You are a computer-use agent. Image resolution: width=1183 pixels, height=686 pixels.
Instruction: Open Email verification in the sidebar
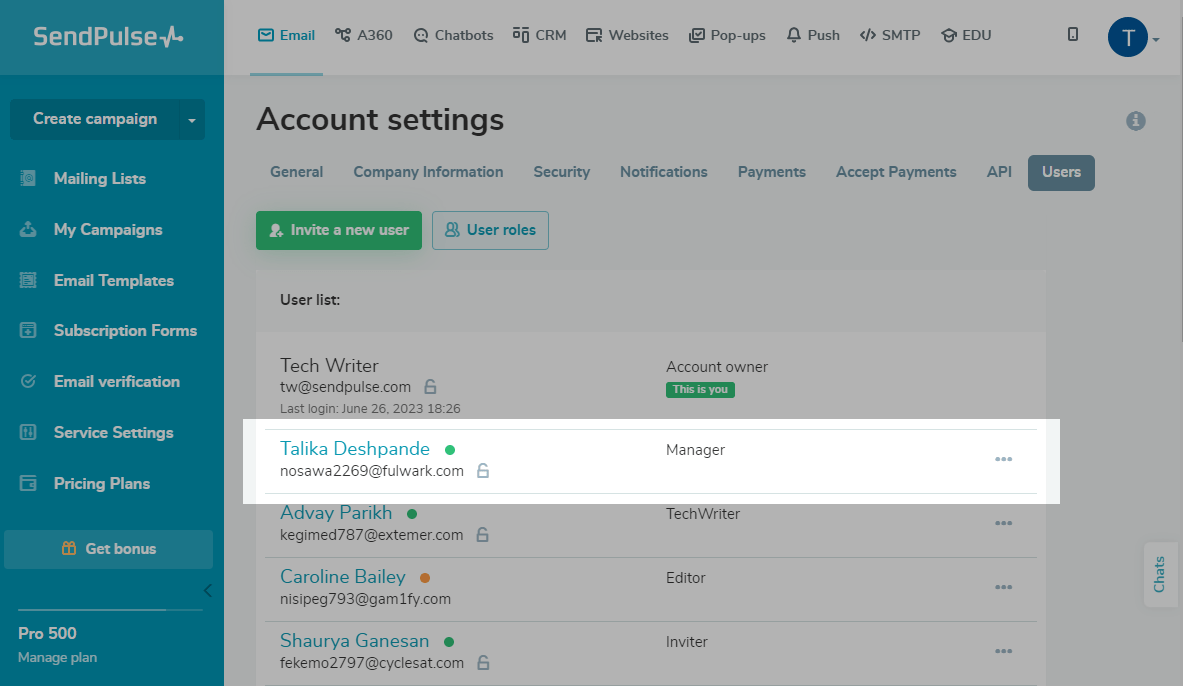(x=116, y=382)
